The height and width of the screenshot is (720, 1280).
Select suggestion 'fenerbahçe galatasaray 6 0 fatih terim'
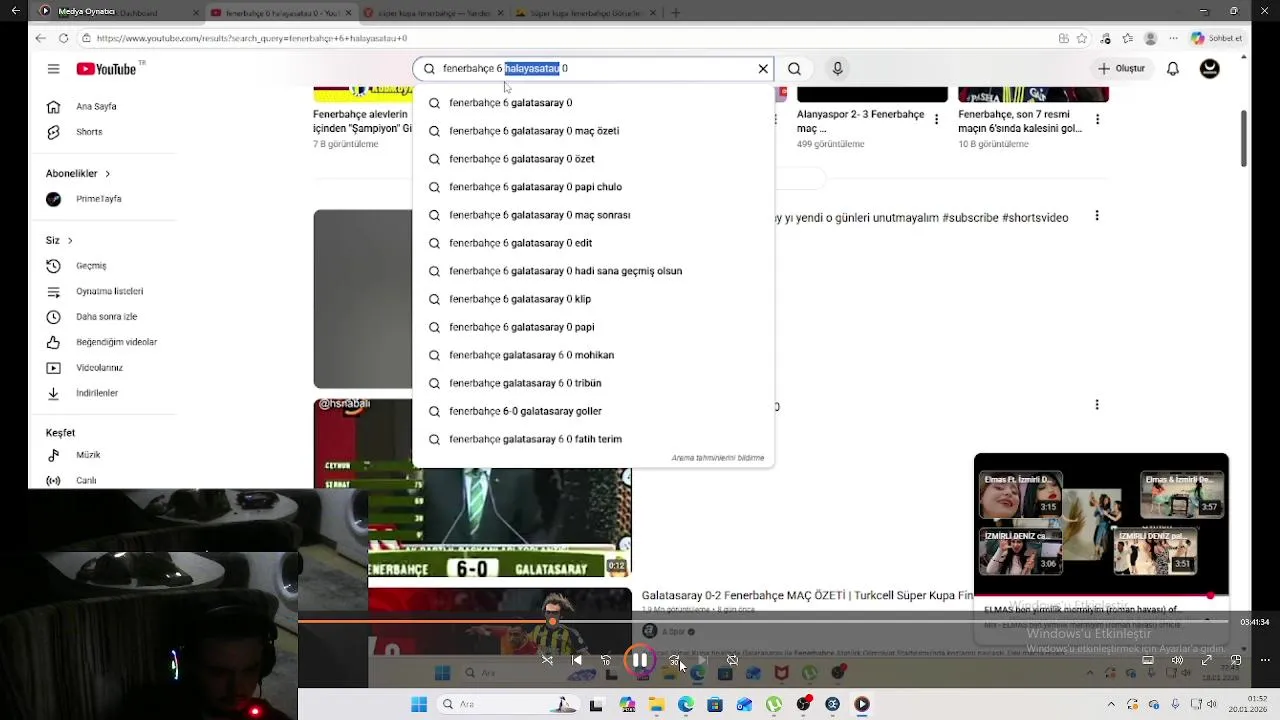click(x=593, y=439)
